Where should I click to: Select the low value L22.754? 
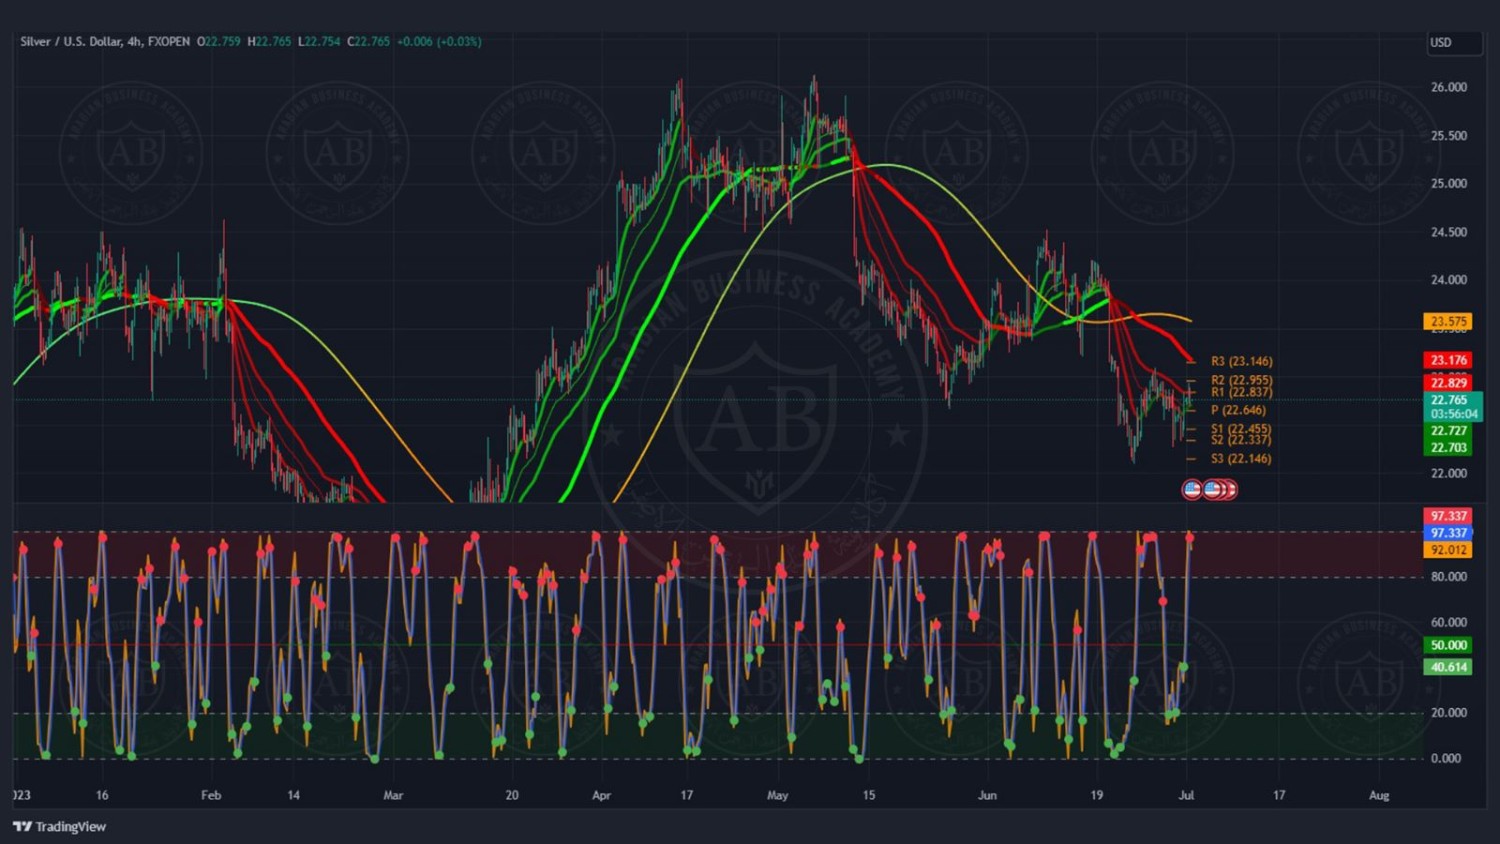pos(319,42)
